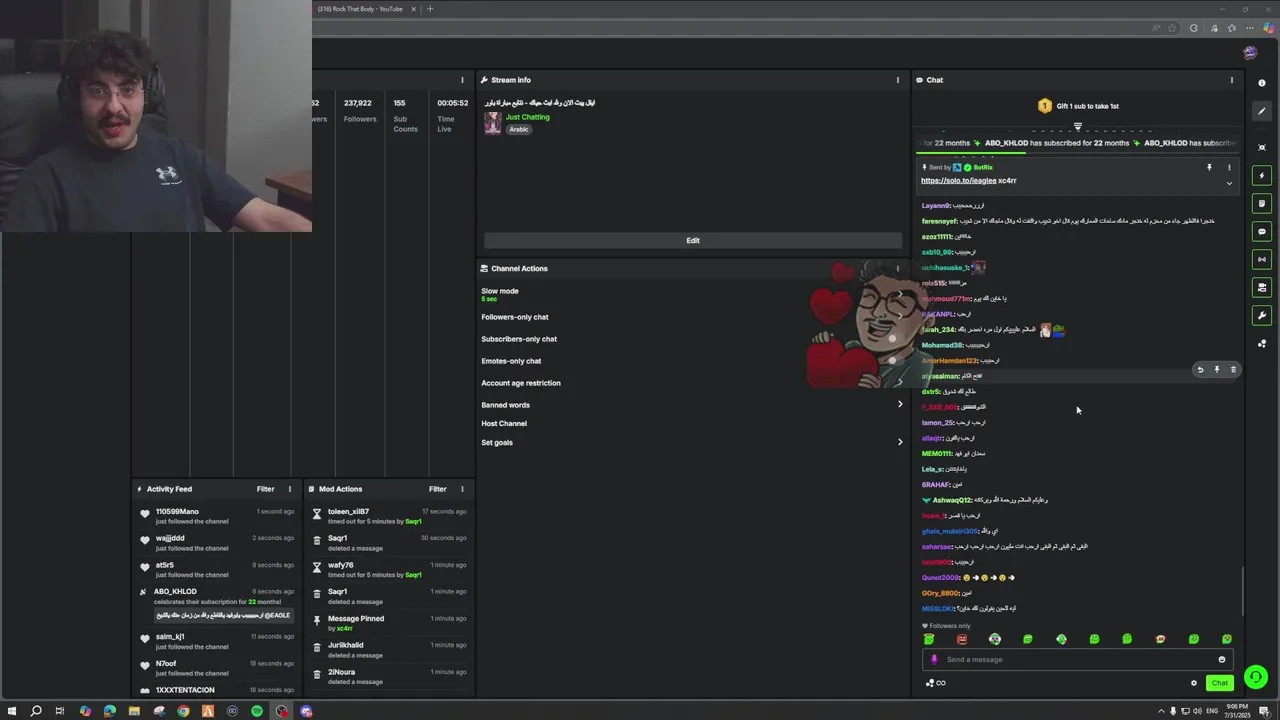This screenshot has height=720, width=1280.
Task: Open the emoji picker in message box
Action: (1221, 660)
